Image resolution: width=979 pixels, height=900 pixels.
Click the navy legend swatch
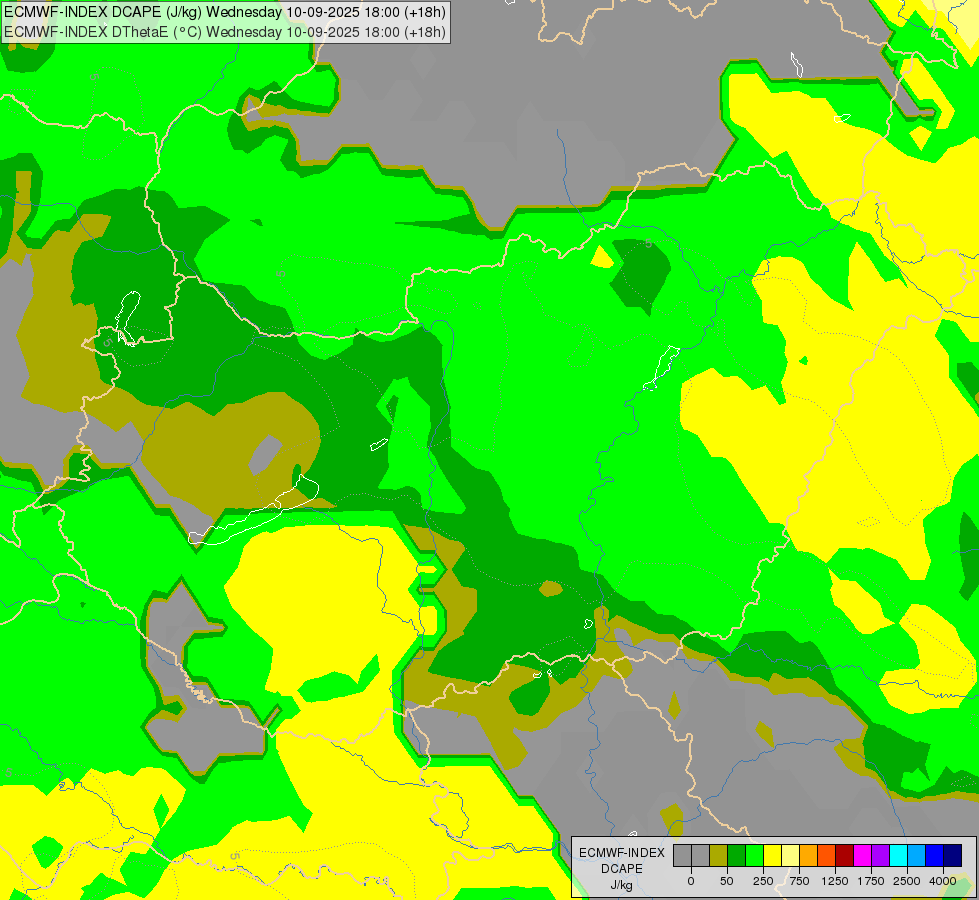pyautogui.click(x=952, y=855)
